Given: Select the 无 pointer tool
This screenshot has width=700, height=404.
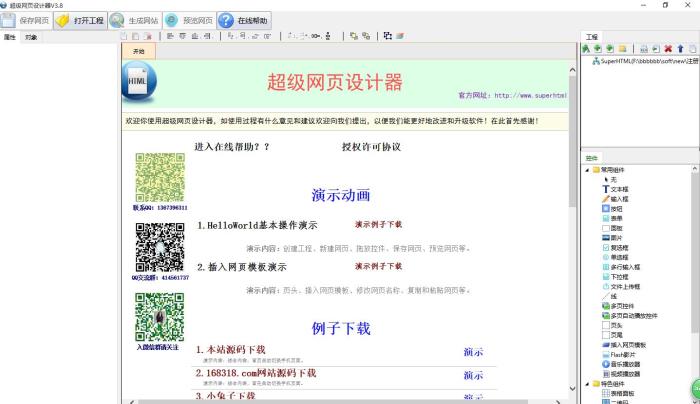Looking at the screenshot, I should pos(610,179).
